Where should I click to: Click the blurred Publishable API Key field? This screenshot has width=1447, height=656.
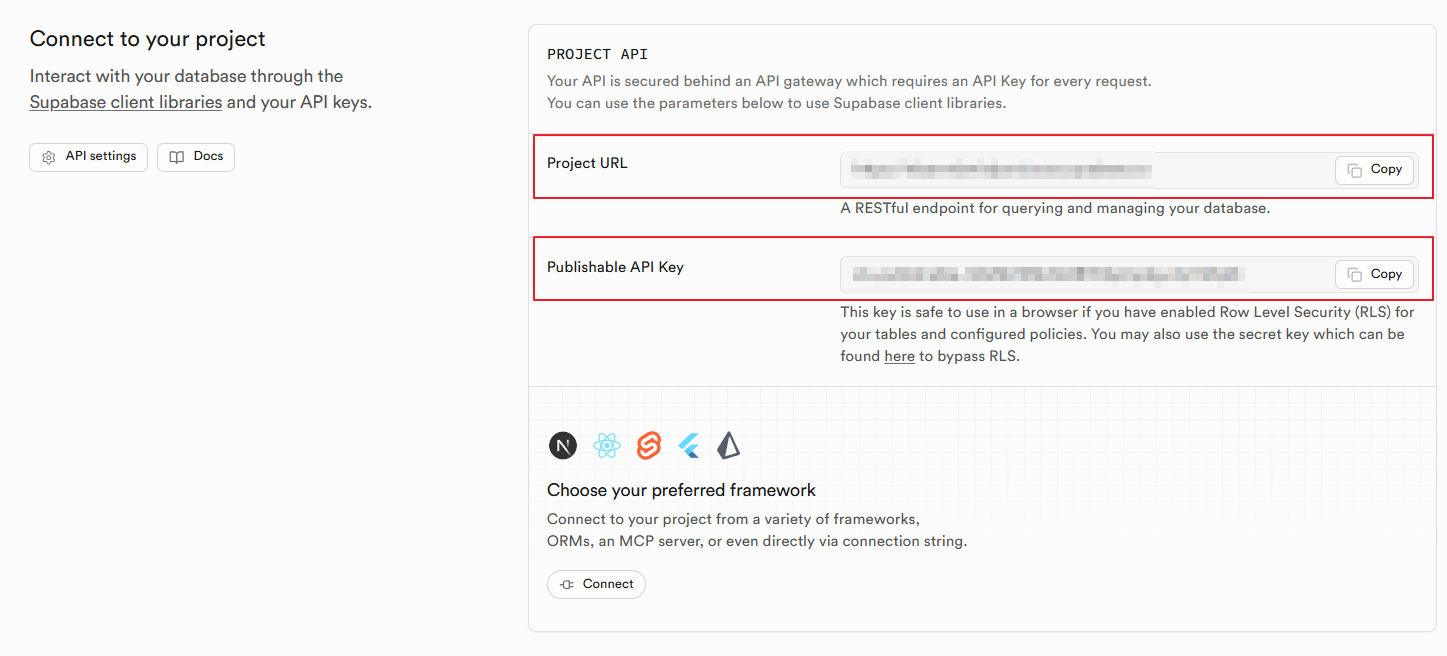(x=1040, y=273)
